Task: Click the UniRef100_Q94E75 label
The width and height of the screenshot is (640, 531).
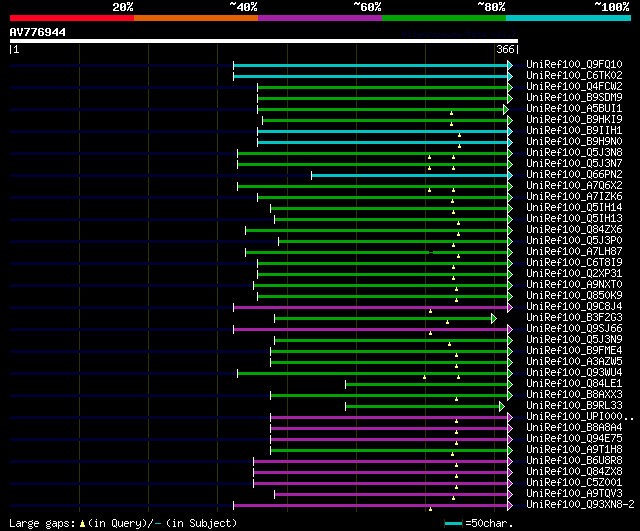Action: [x=574, y=439]
